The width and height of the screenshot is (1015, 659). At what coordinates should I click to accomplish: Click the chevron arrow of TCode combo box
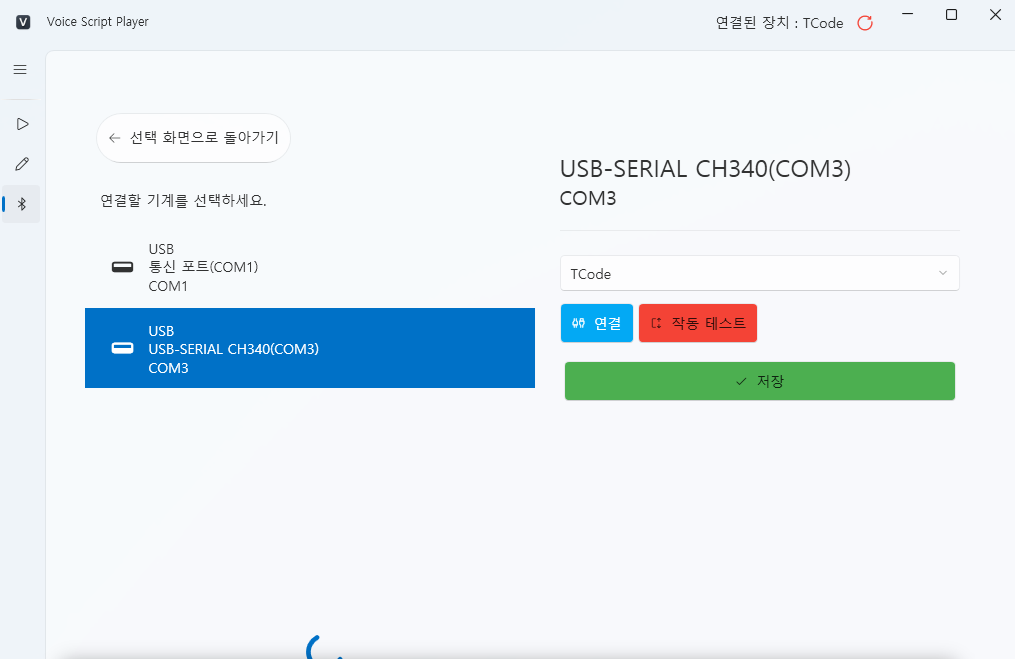[942, 273]
